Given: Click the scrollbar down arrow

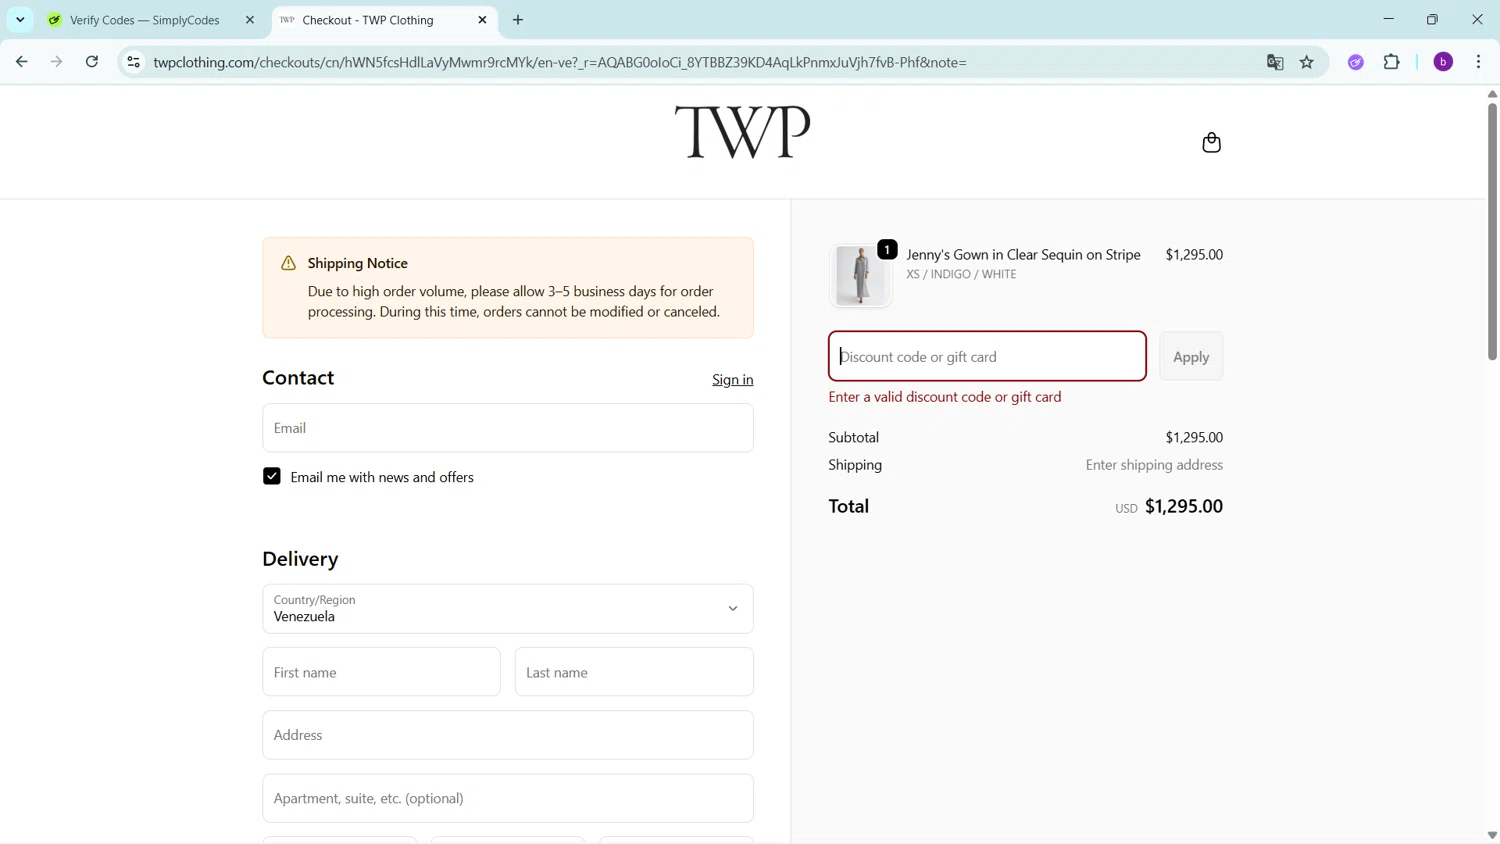Looking at the screenshot, I should (1492, 835).
